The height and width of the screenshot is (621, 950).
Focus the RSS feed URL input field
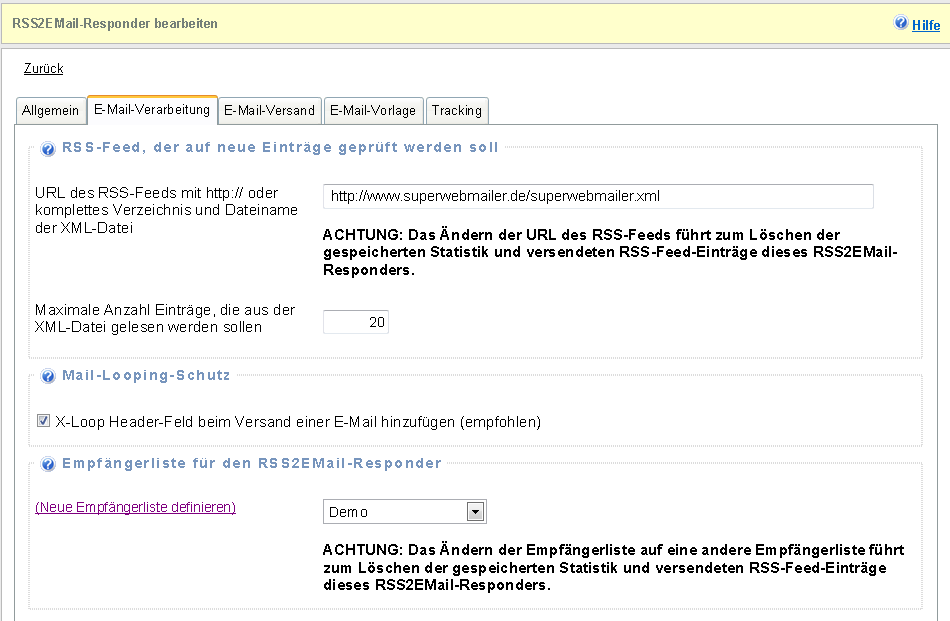(598, 196)
